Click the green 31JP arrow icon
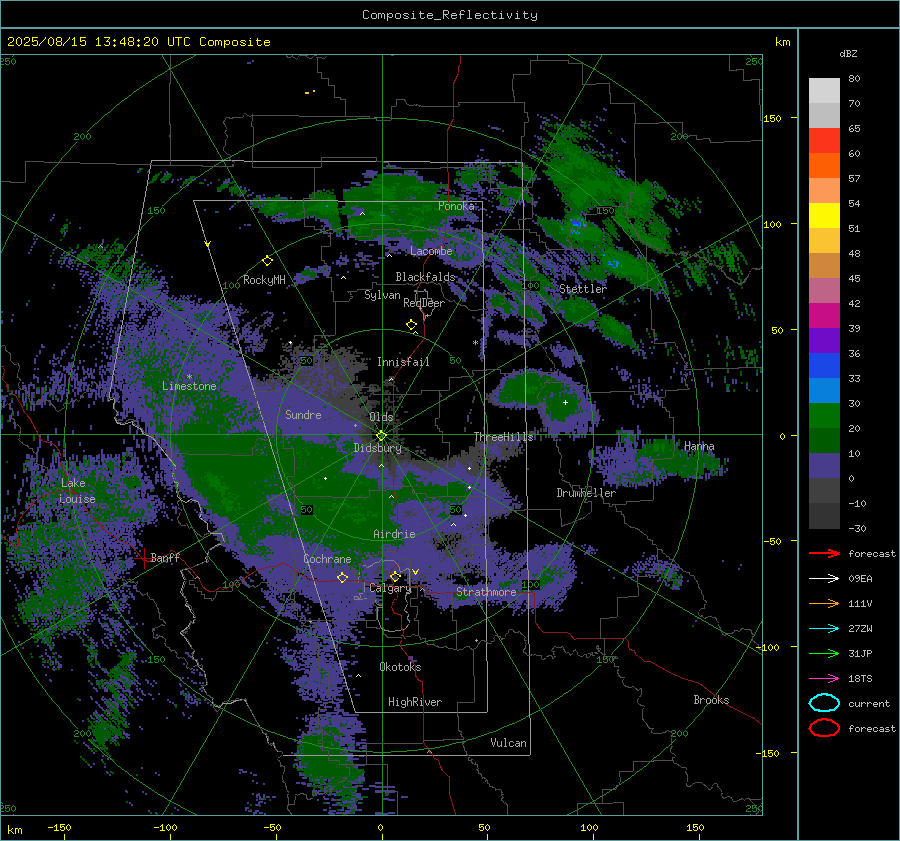Screen dimensions: 900x841 click(824, 653)
